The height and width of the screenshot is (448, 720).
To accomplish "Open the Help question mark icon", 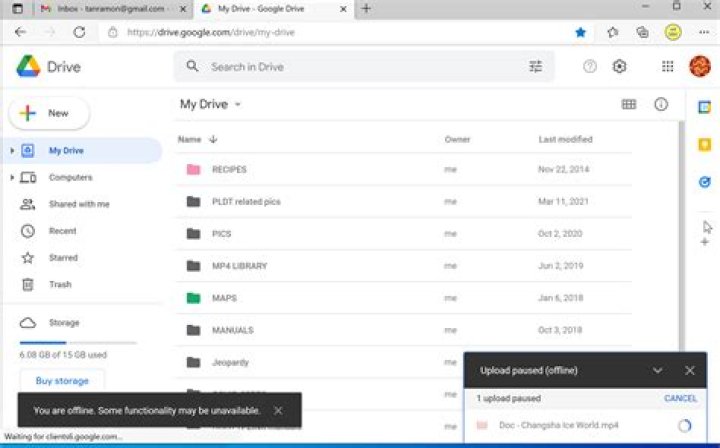I will click(590, 67).
